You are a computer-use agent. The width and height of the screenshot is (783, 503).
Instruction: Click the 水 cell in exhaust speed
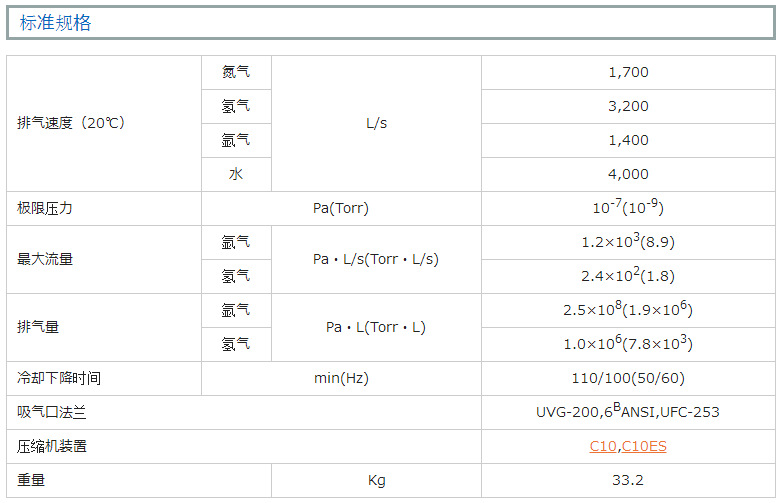tap(236, 174)
